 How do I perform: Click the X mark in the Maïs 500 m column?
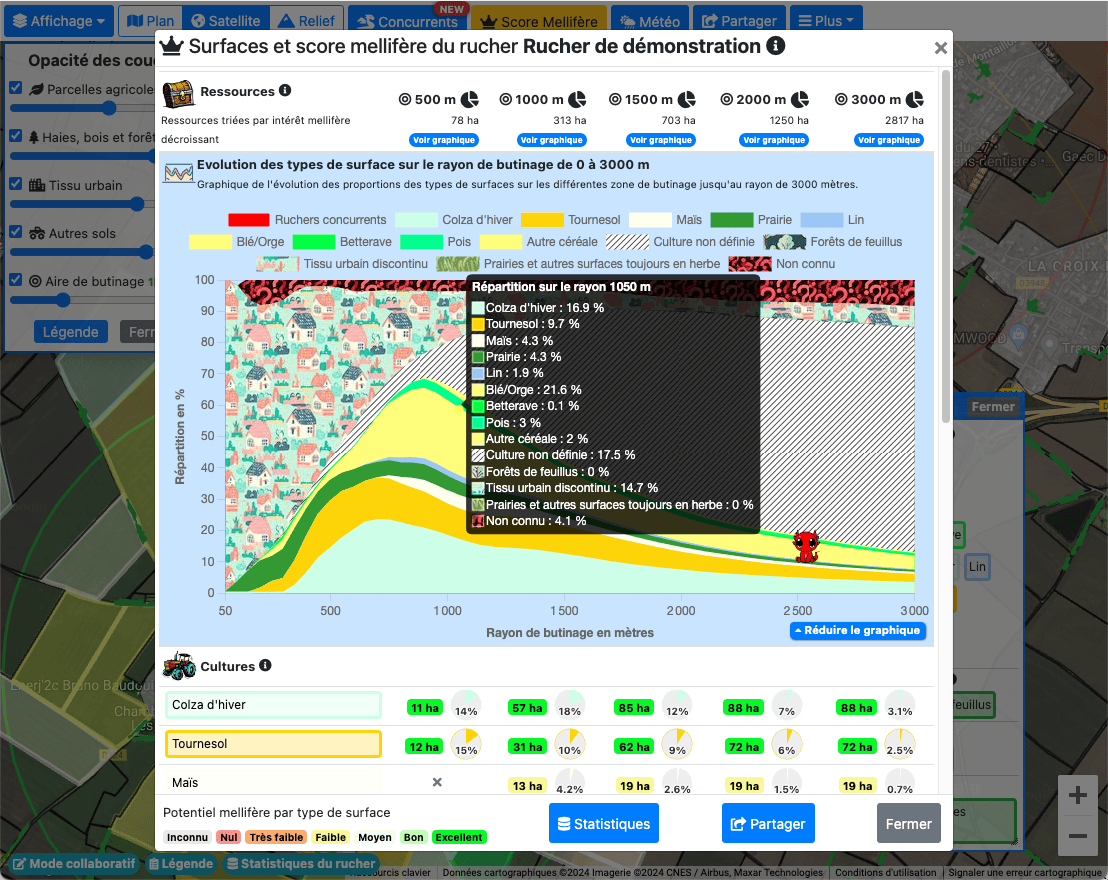click(437, 782)
